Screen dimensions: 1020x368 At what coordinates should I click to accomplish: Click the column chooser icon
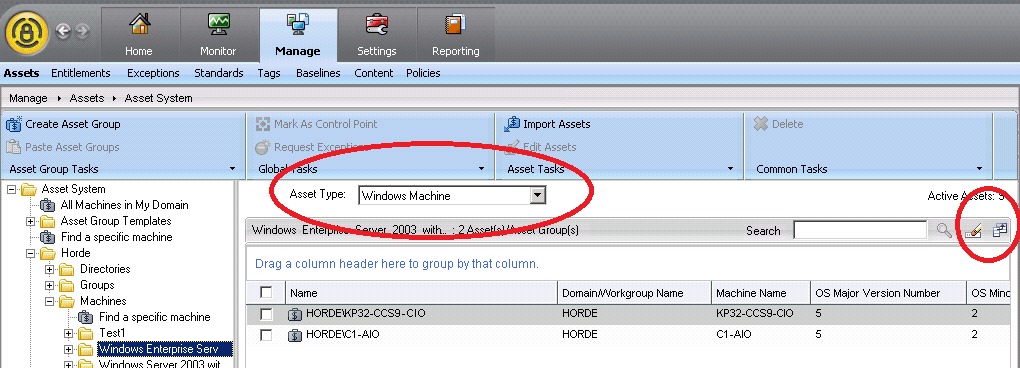tap(1000, 230)
